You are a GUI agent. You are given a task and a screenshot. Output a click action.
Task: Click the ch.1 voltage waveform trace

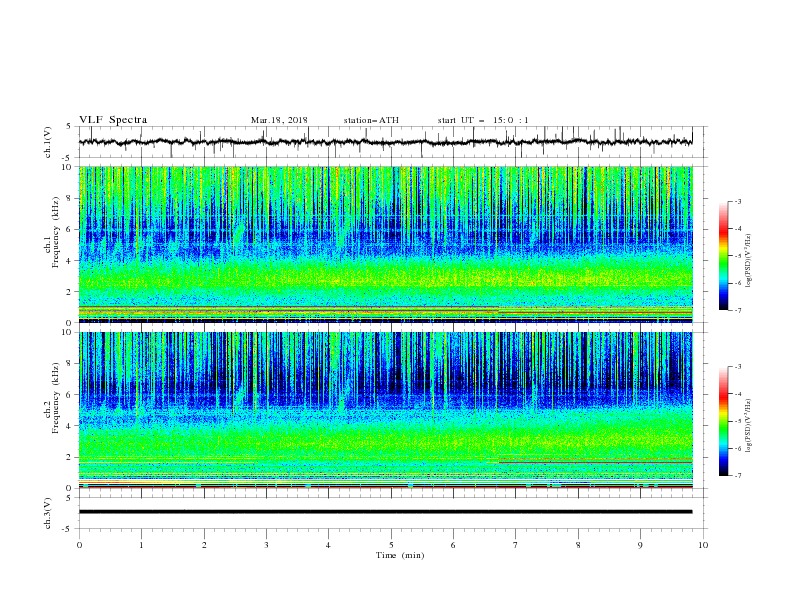click(385, 142)
